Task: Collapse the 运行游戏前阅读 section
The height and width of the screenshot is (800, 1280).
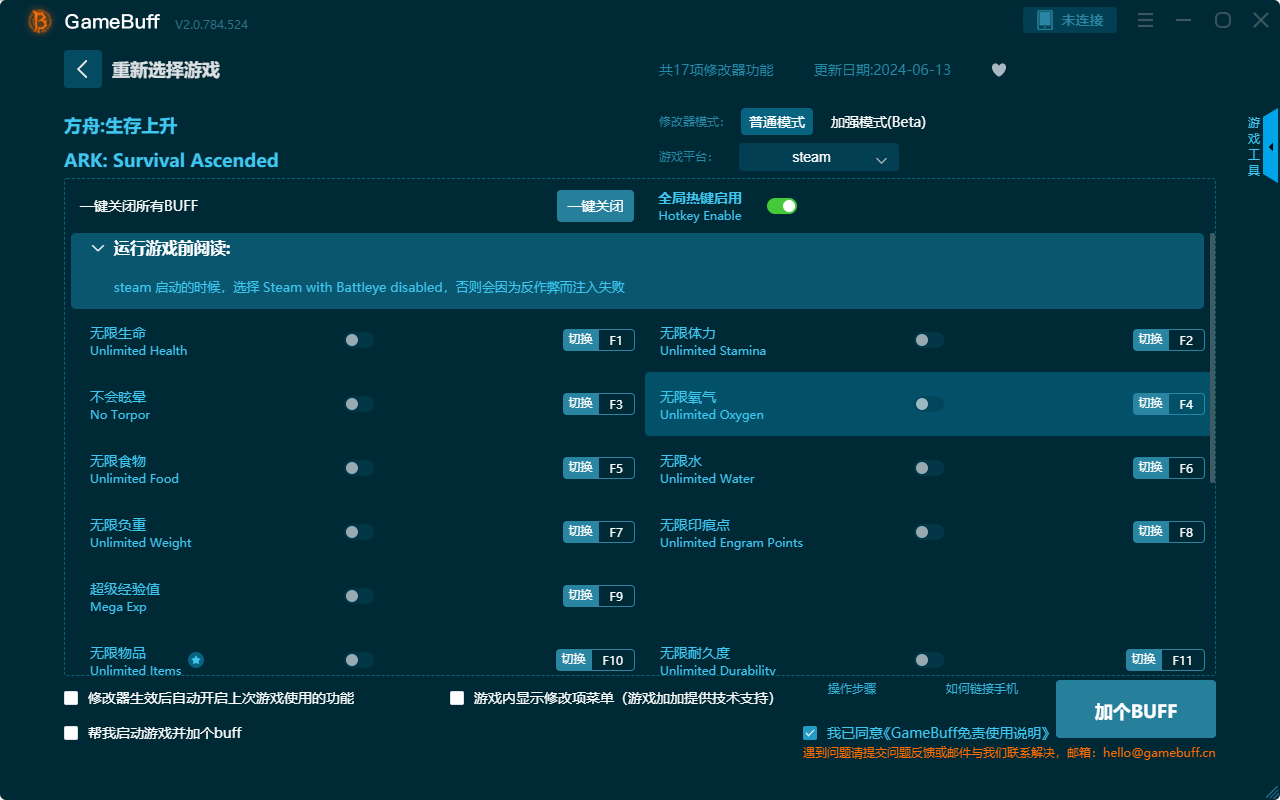Action: 97,248
